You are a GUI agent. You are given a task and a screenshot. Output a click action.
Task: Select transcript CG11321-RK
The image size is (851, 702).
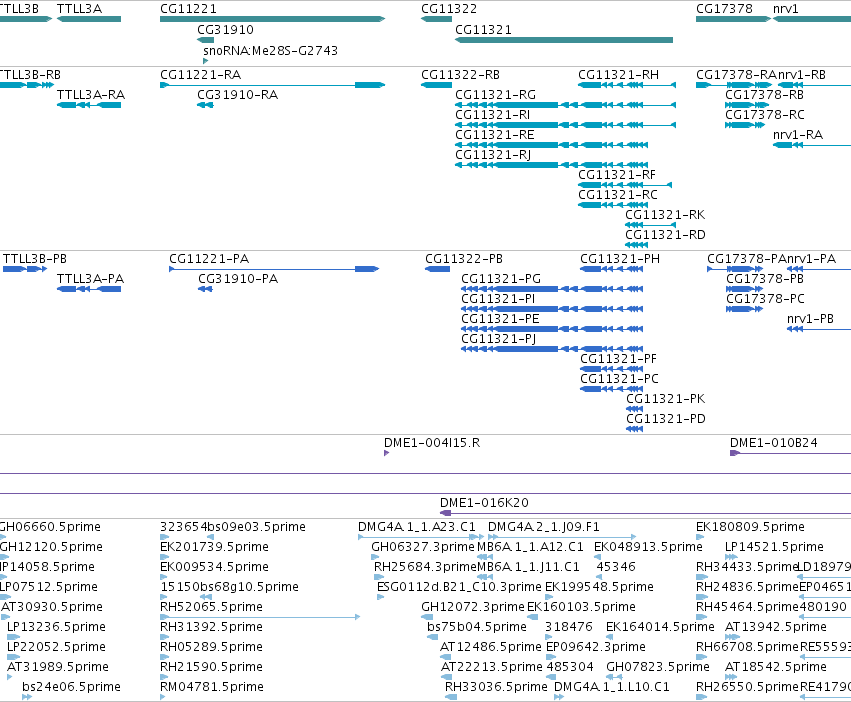[651, 225]
